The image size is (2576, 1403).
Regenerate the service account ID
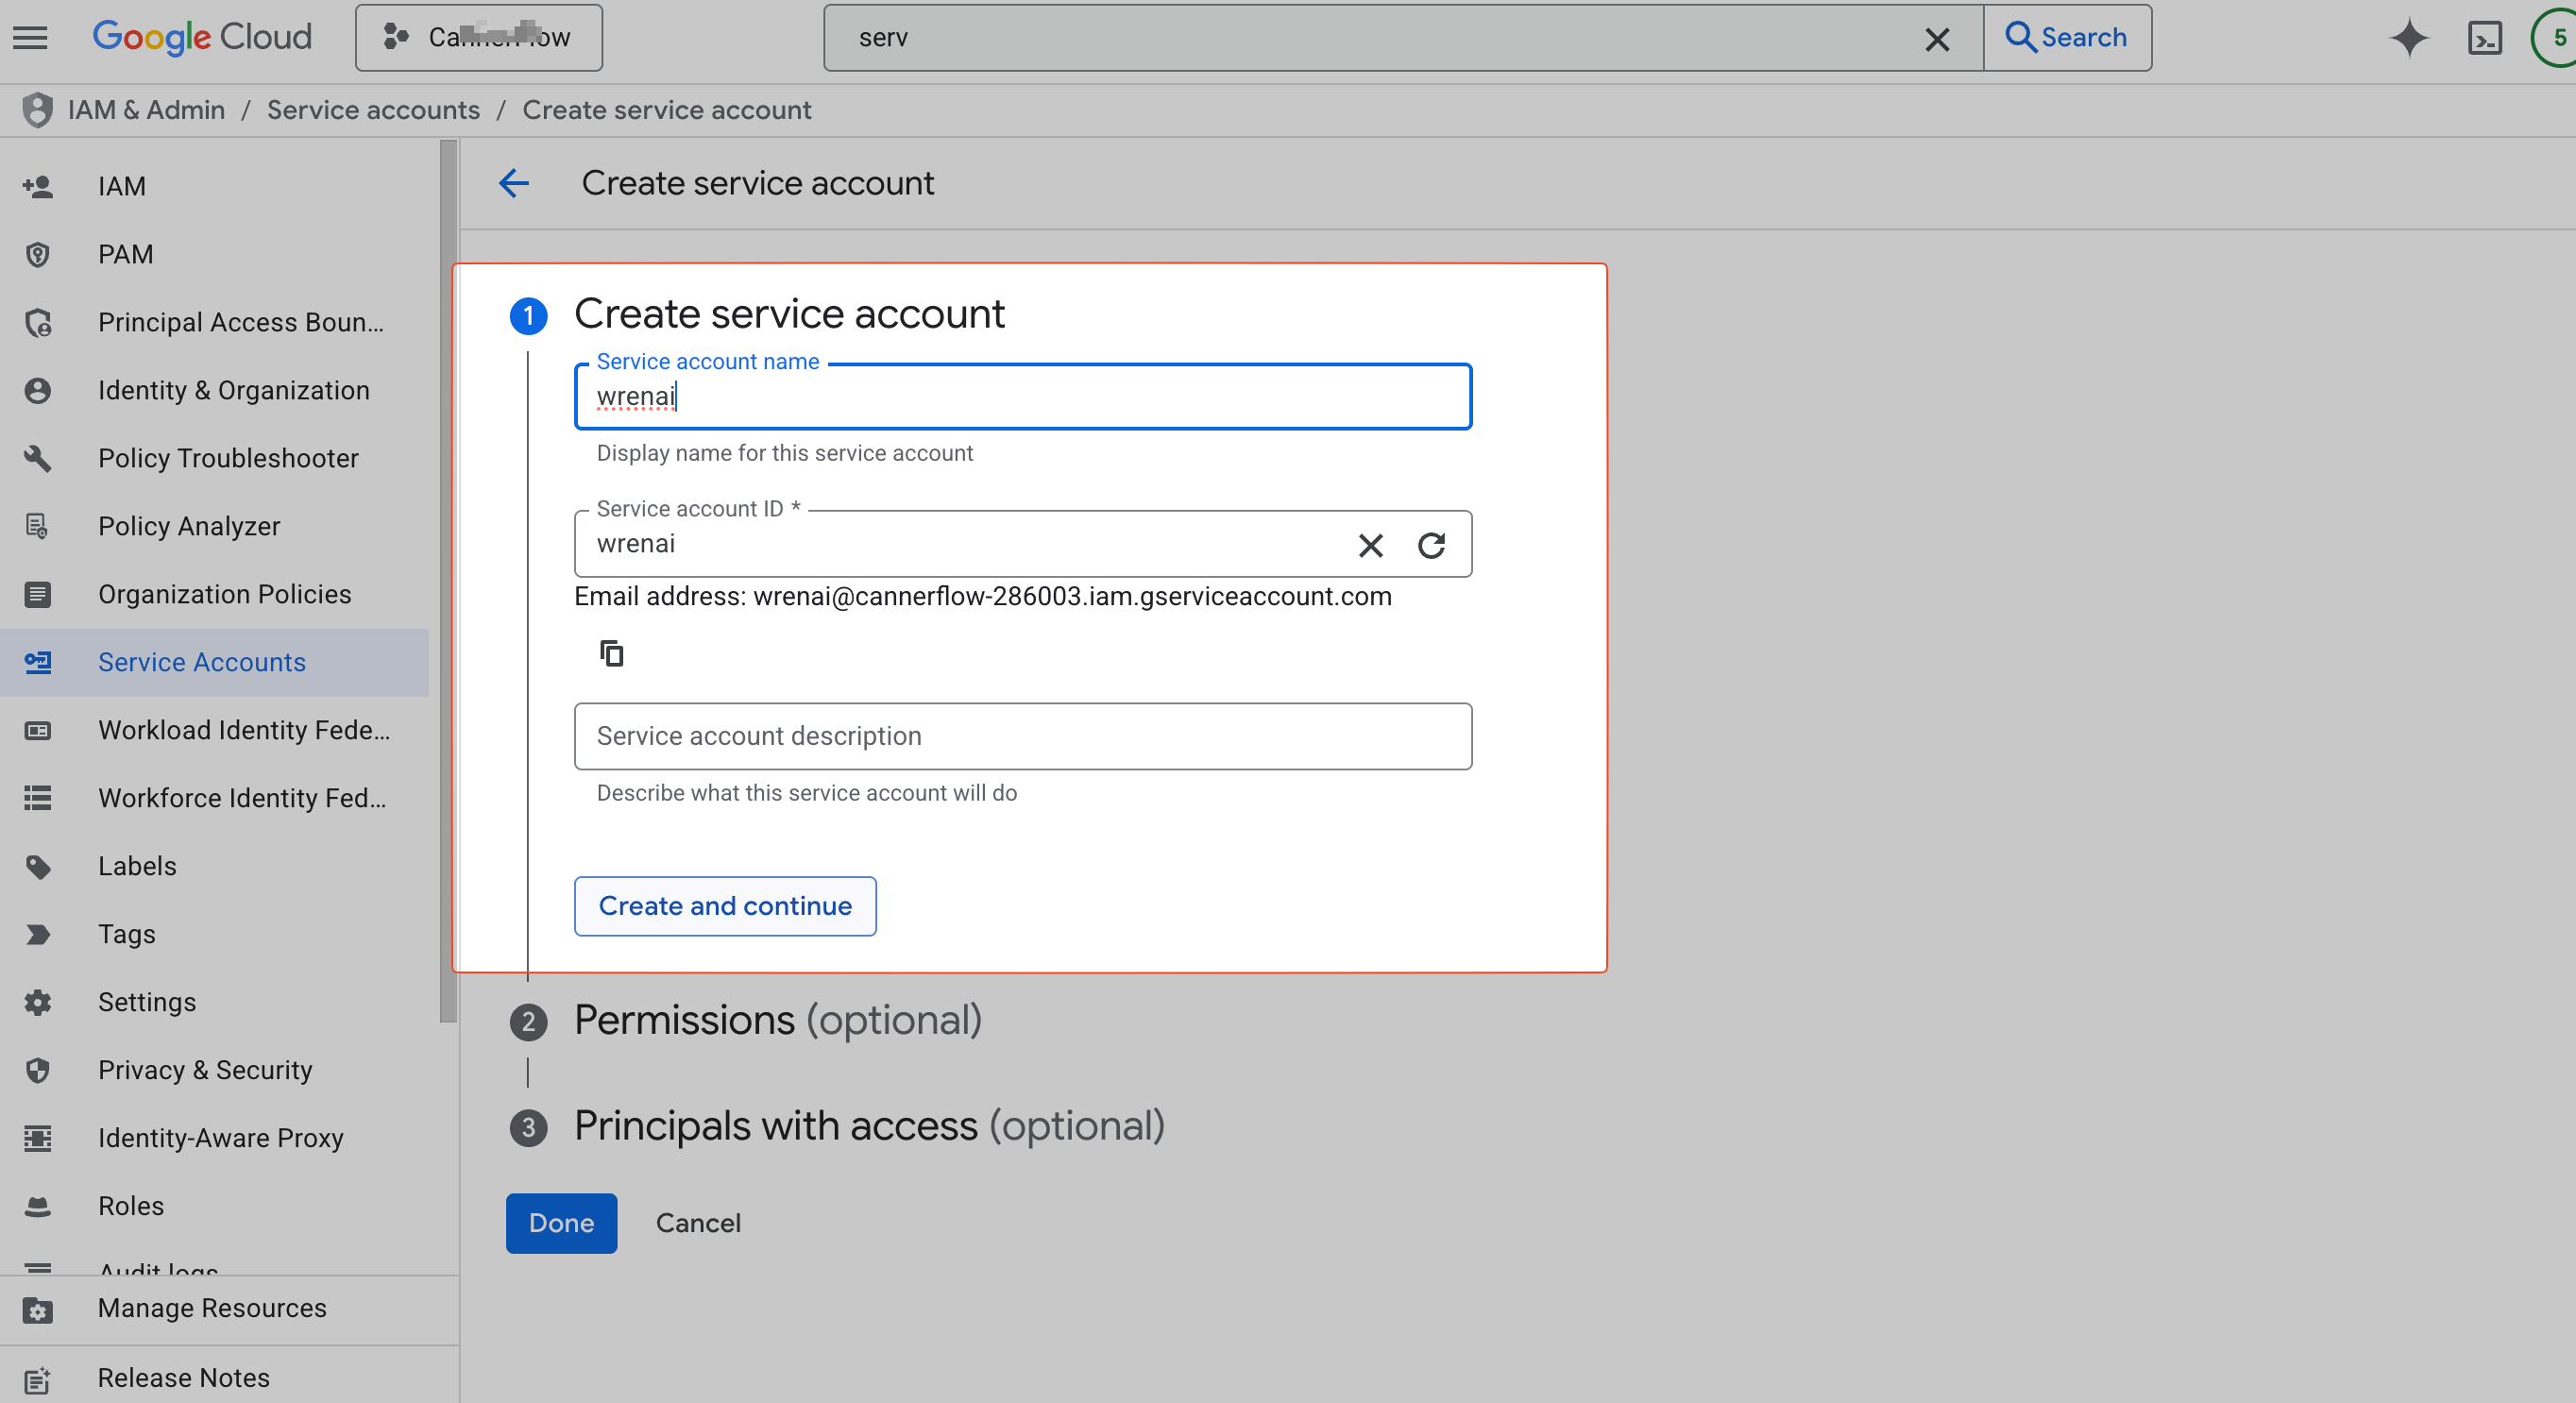click(x=1432, y=546)
